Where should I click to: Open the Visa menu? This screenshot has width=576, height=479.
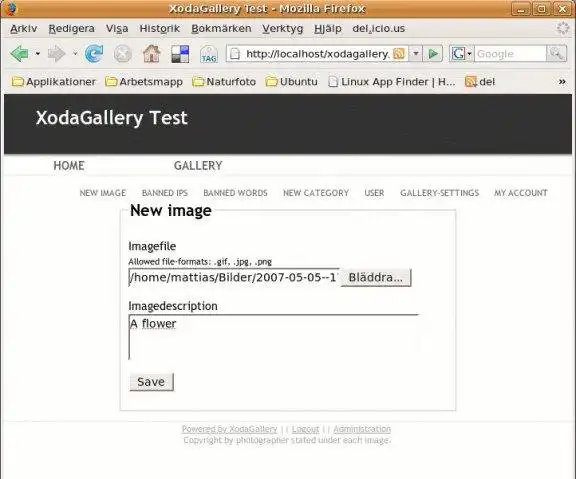click(117, 28)
